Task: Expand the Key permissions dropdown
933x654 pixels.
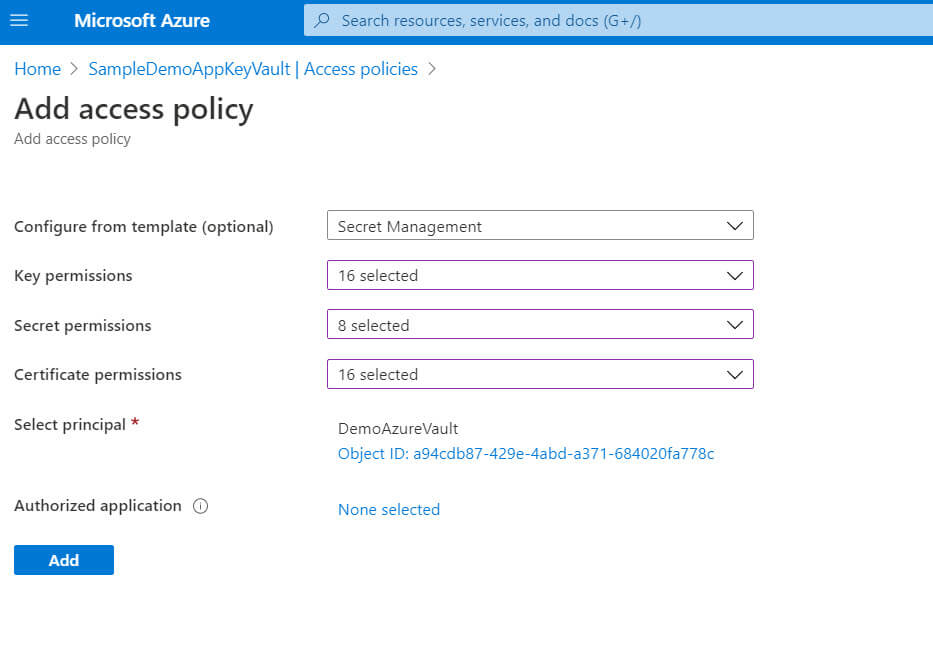Action: pyautogui.click(x=540, y=276)
